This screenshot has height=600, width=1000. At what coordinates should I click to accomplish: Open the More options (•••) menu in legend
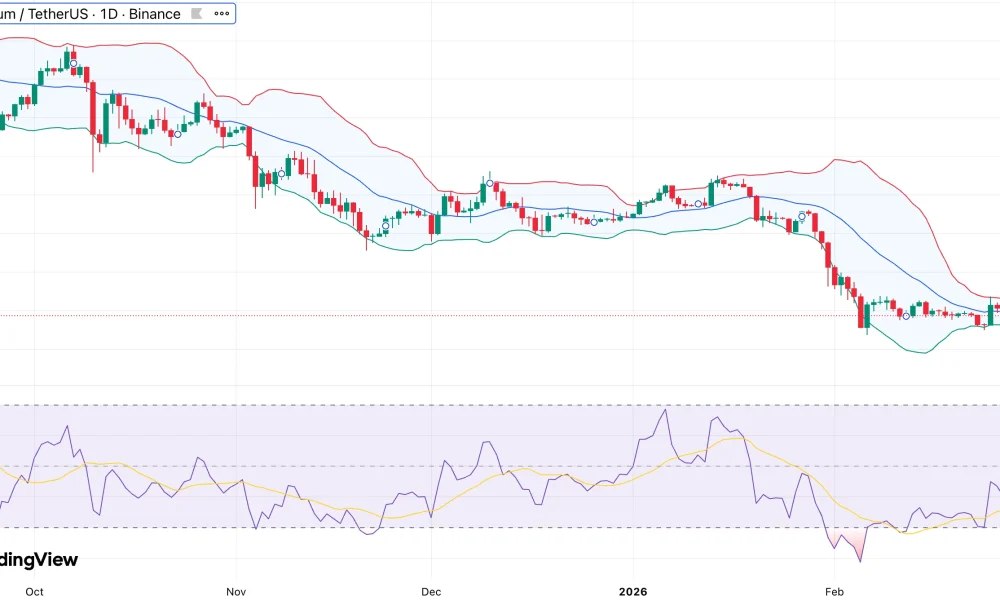221,13
